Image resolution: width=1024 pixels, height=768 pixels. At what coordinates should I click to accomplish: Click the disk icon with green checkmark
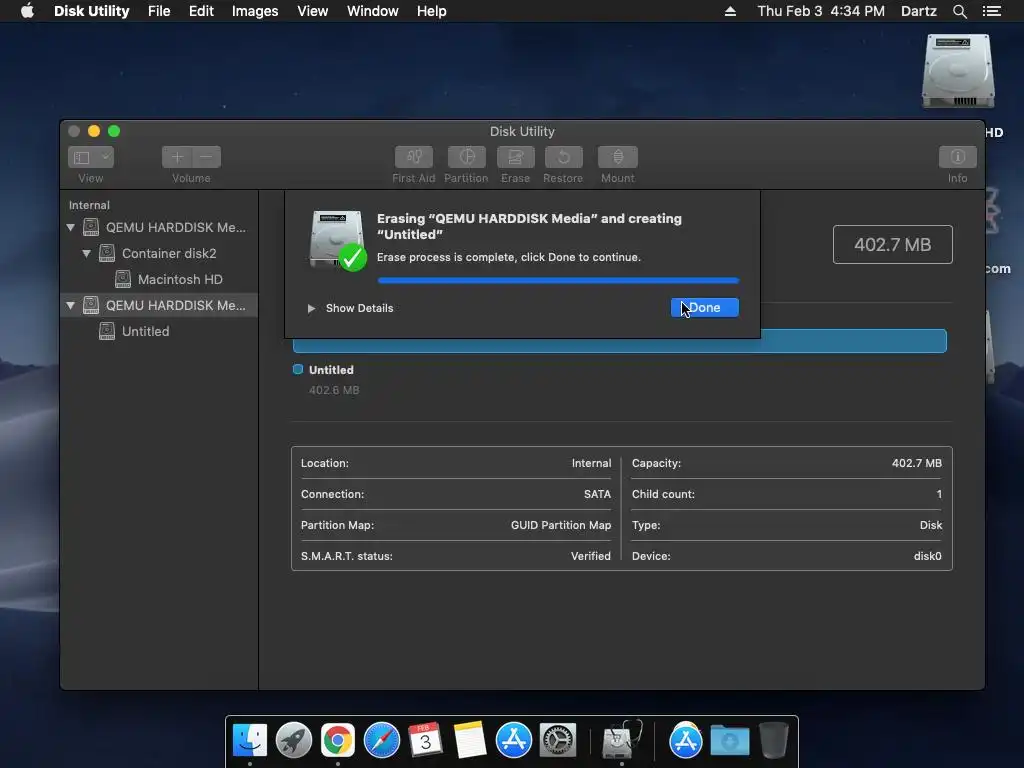click(337, 240)
